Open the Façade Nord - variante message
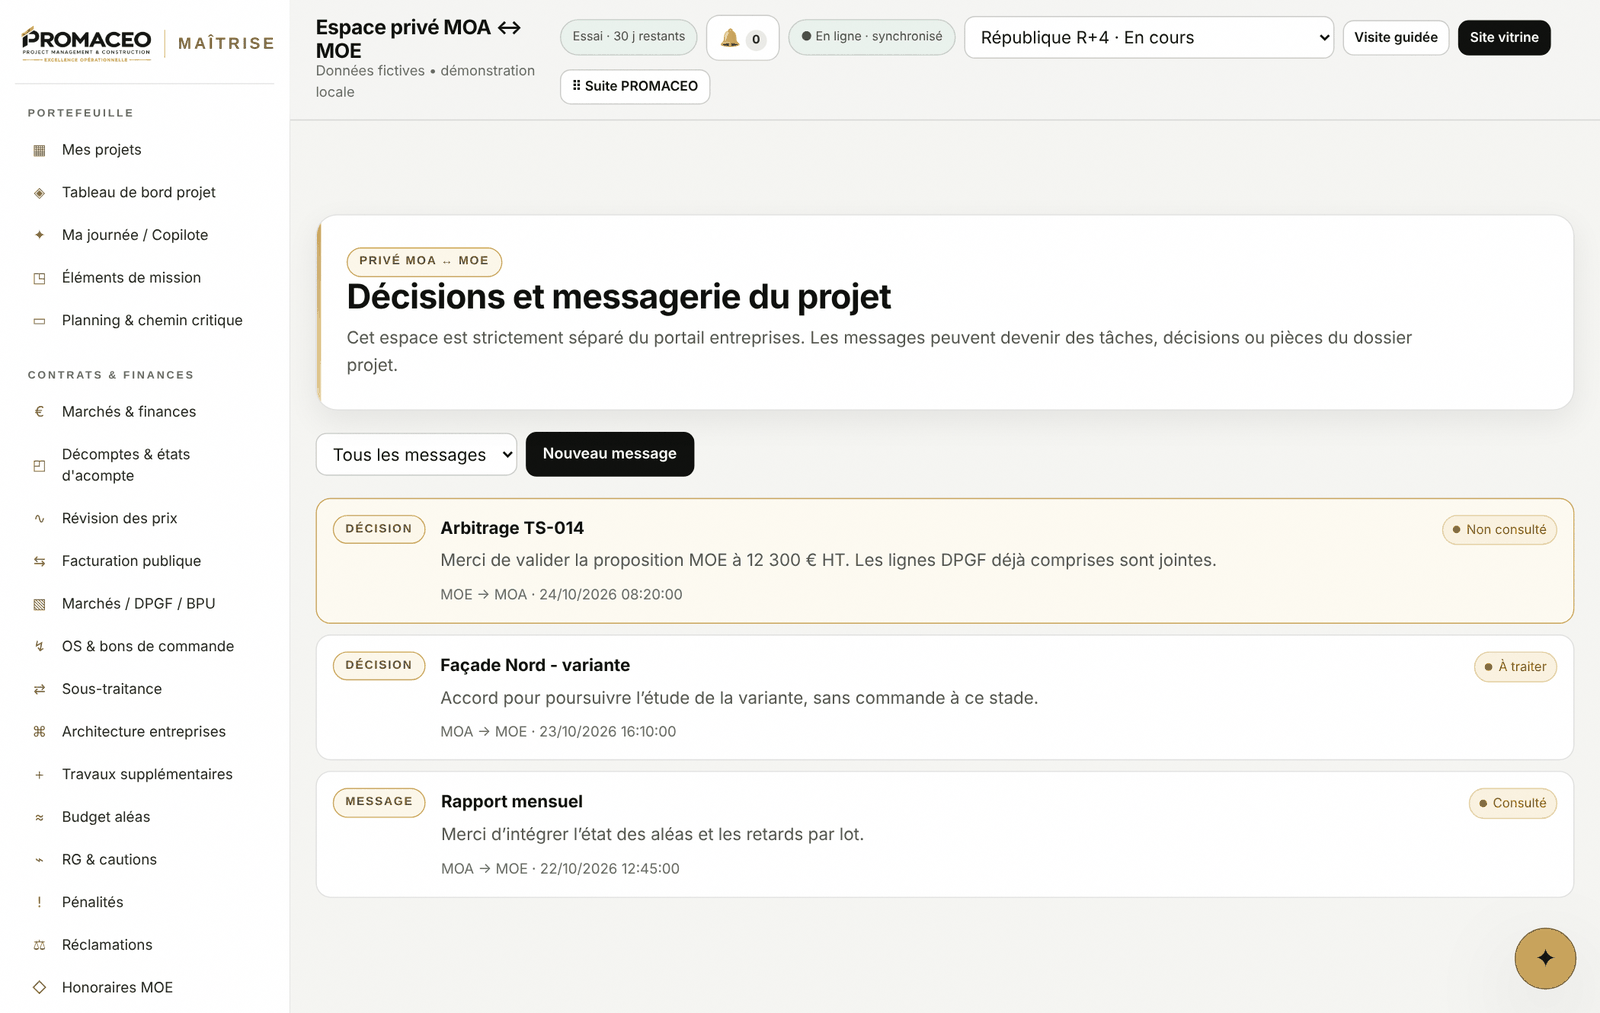Viewport: 1600px width, 1013px height. pos(944,698)
